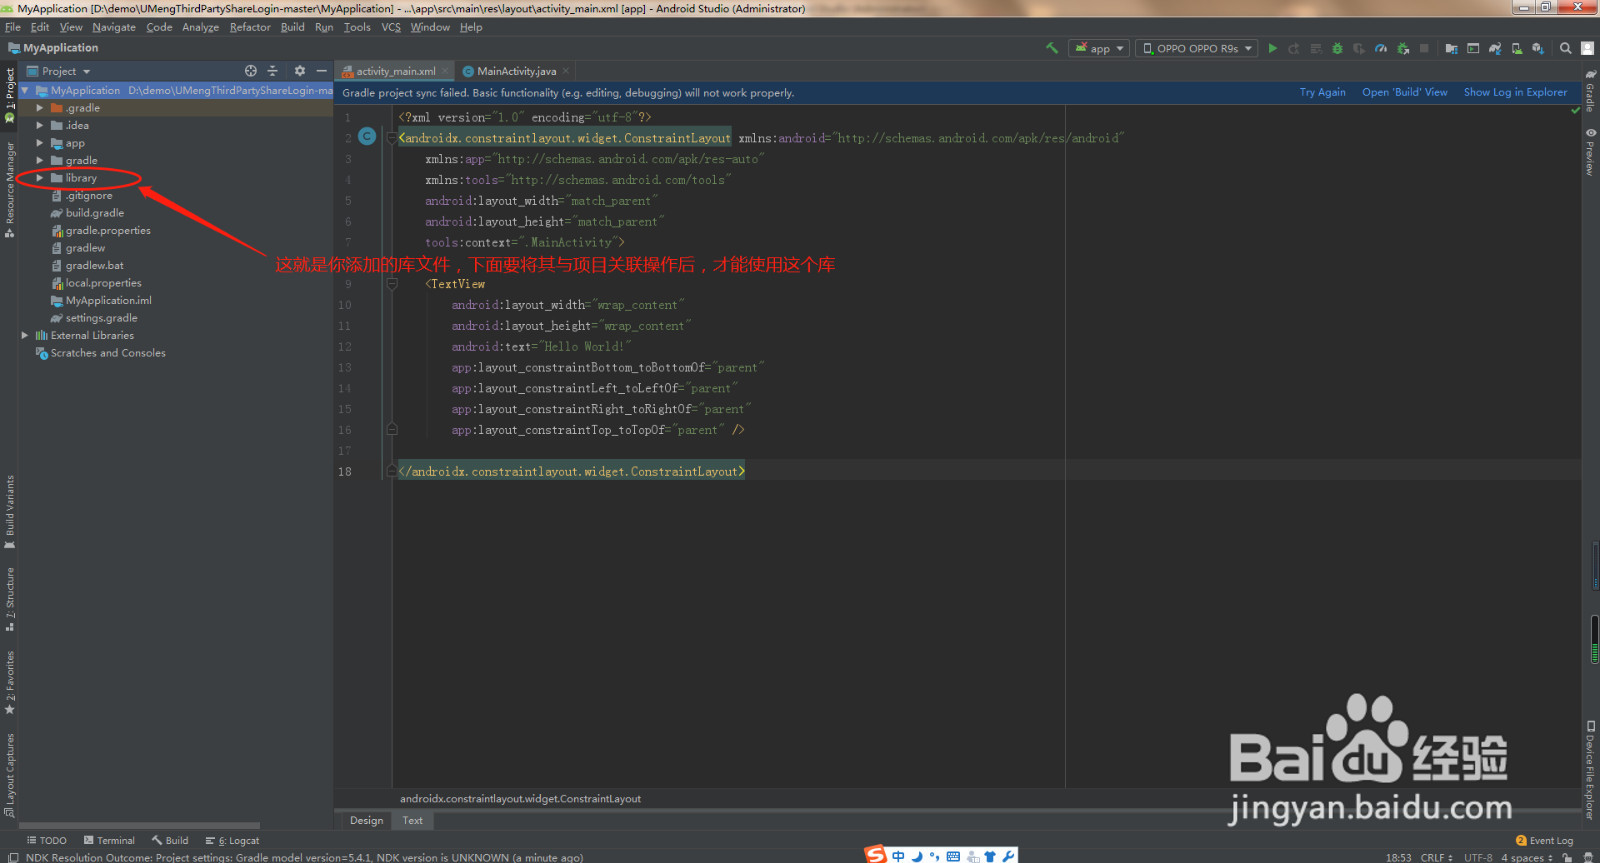Toggle the Structure tool window
The height and width of the screenshot is (863, 1600).
[x=10, y=599]
